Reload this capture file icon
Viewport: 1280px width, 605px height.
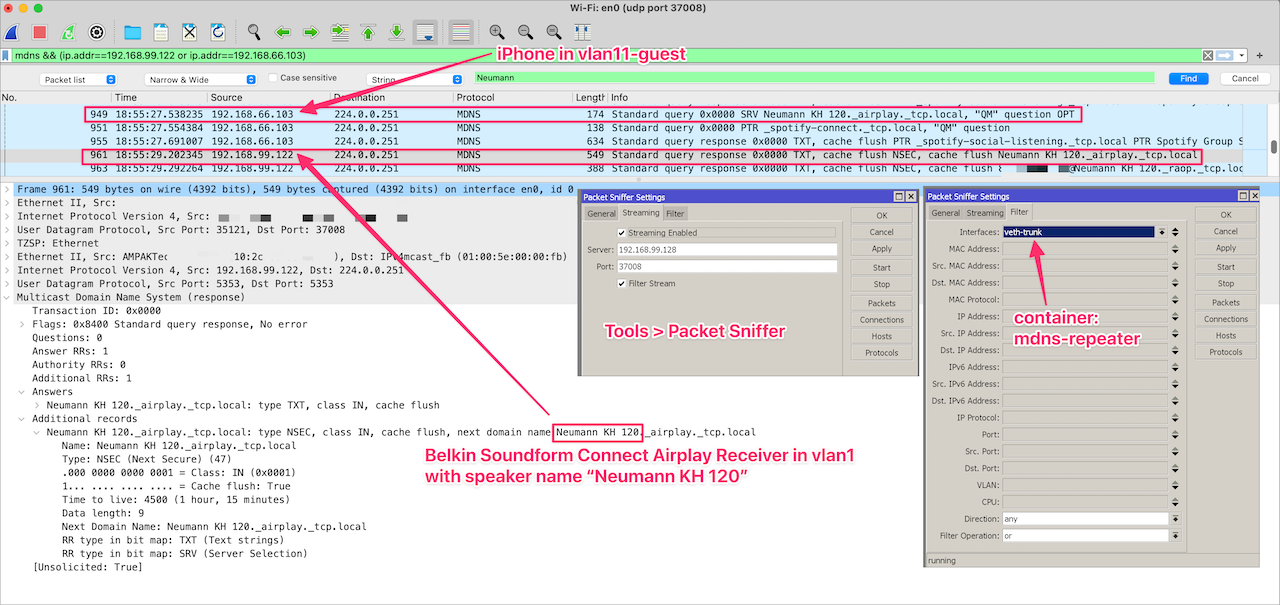click(x=217, y=33)
